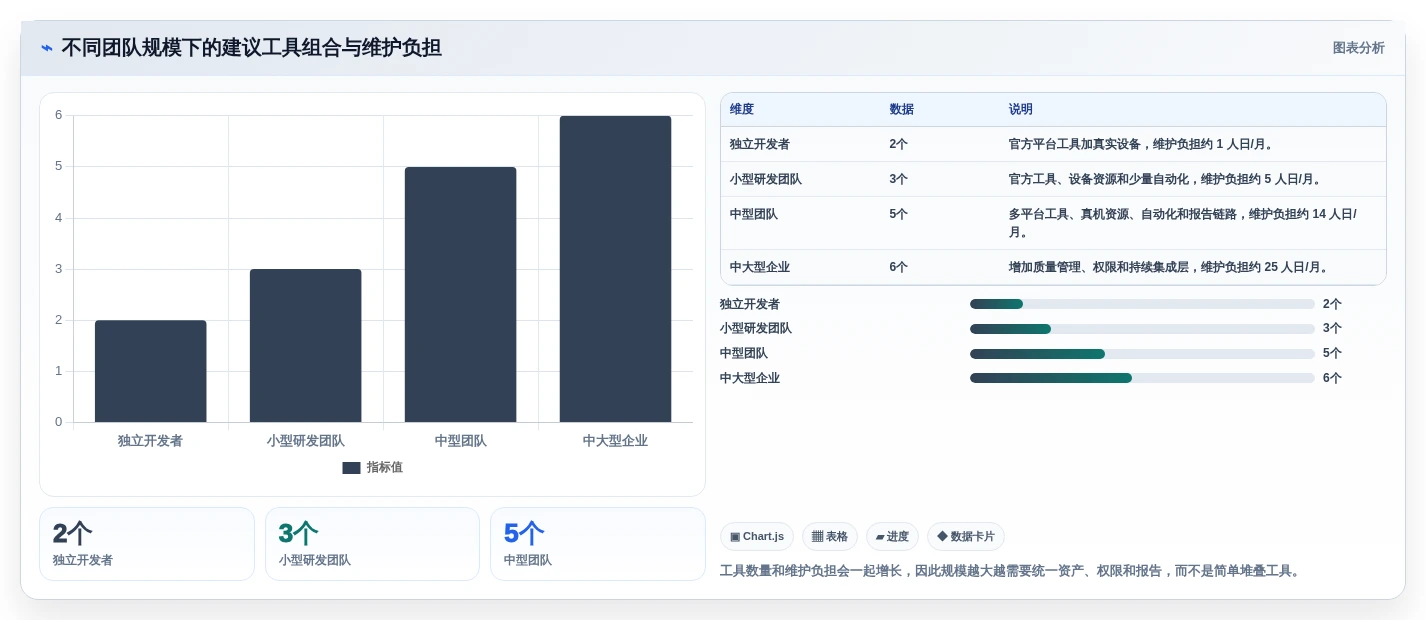Click the summary sentence starting 工具数量和维护负担
Screen dimensions: 1426x620
[x=1012, y=571]
